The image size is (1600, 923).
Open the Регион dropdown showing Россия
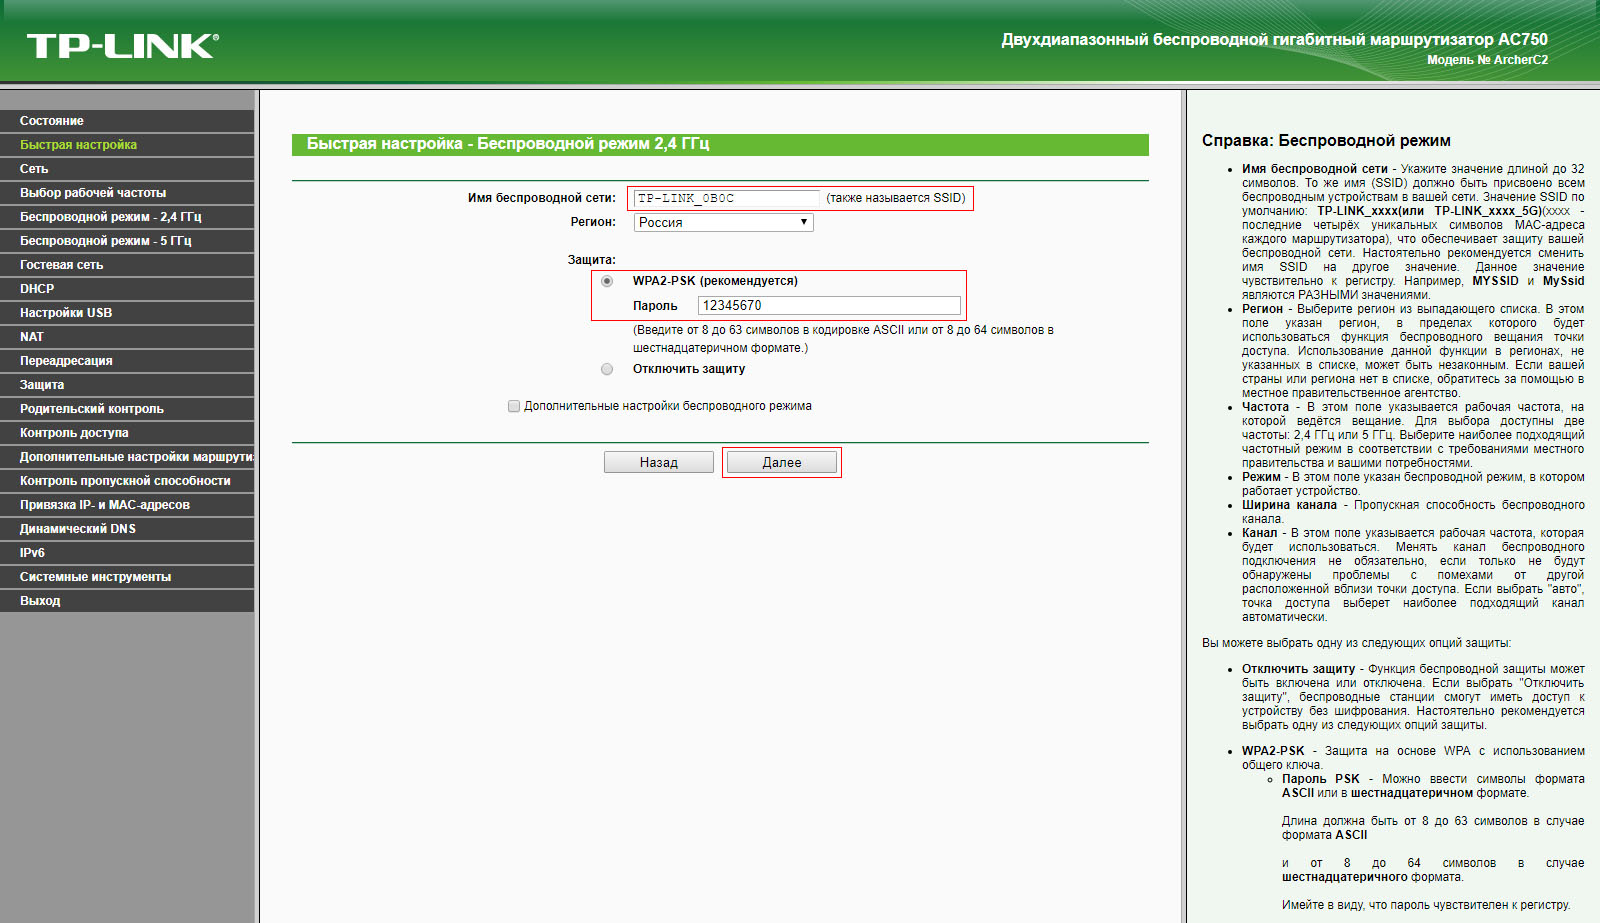pos(723,222)
